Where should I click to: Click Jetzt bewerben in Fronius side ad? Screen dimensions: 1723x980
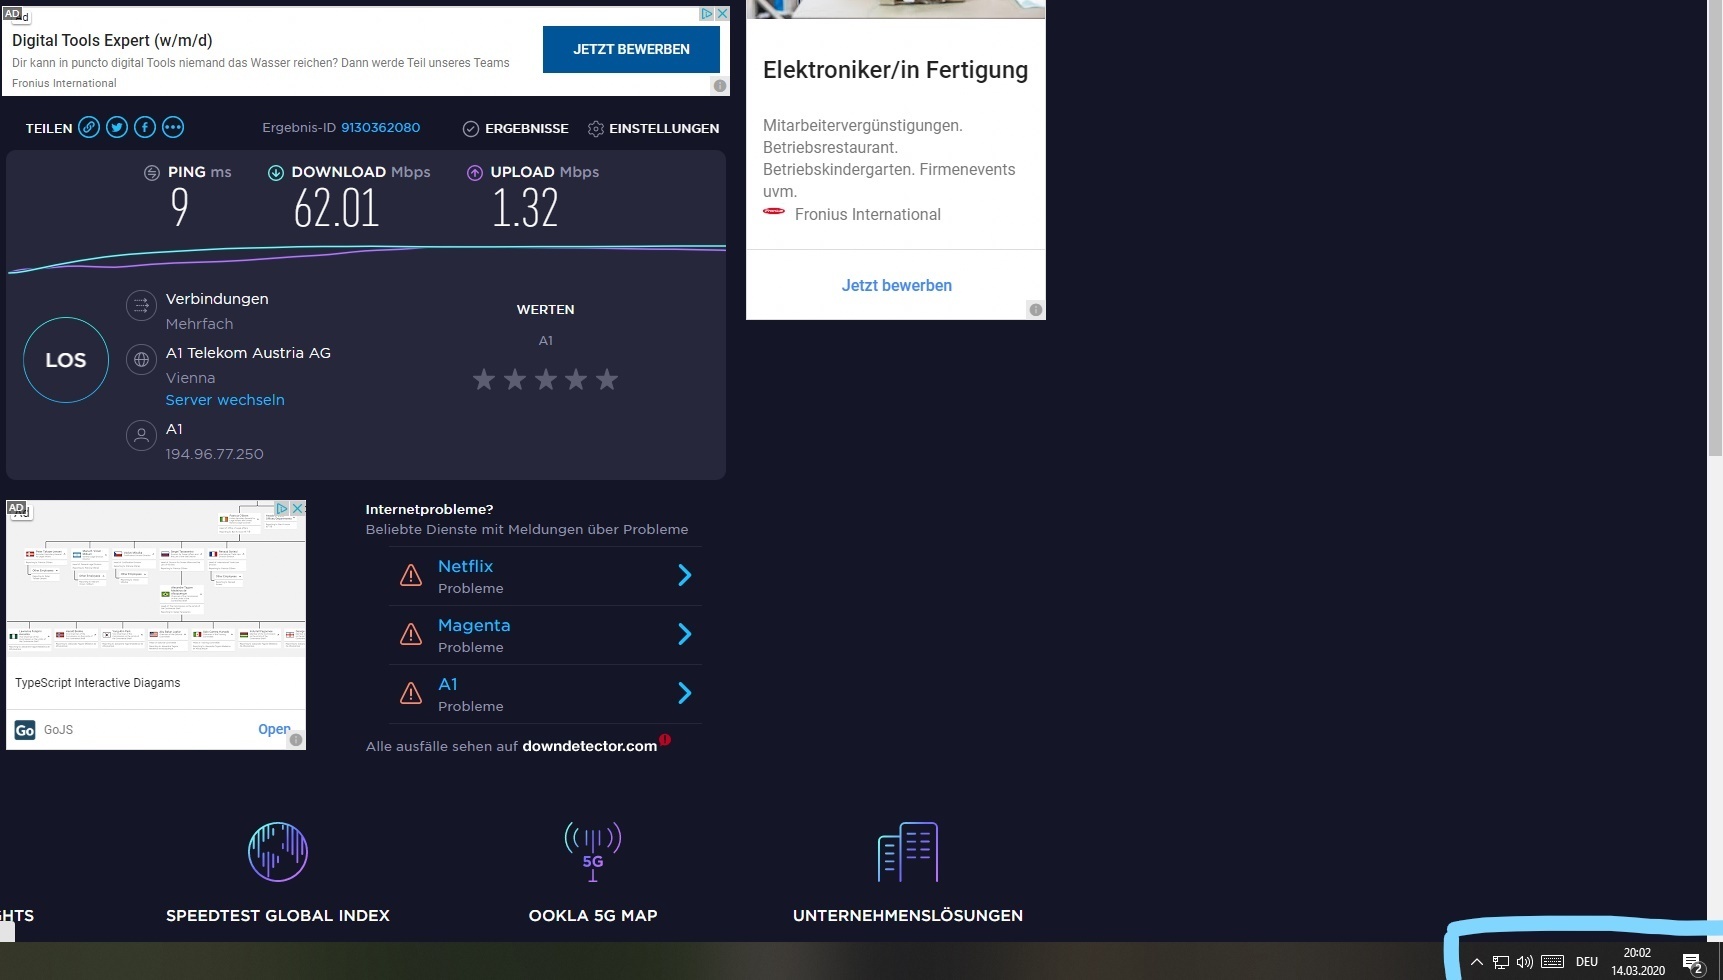pyautogui.click(x=896, y=285)
